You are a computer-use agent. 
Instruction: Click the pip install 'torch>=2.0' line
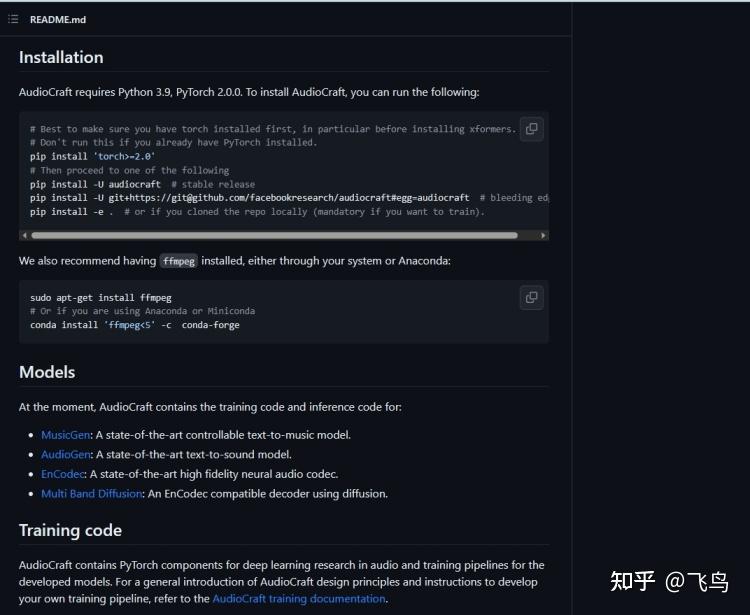(x=92, y=157)
